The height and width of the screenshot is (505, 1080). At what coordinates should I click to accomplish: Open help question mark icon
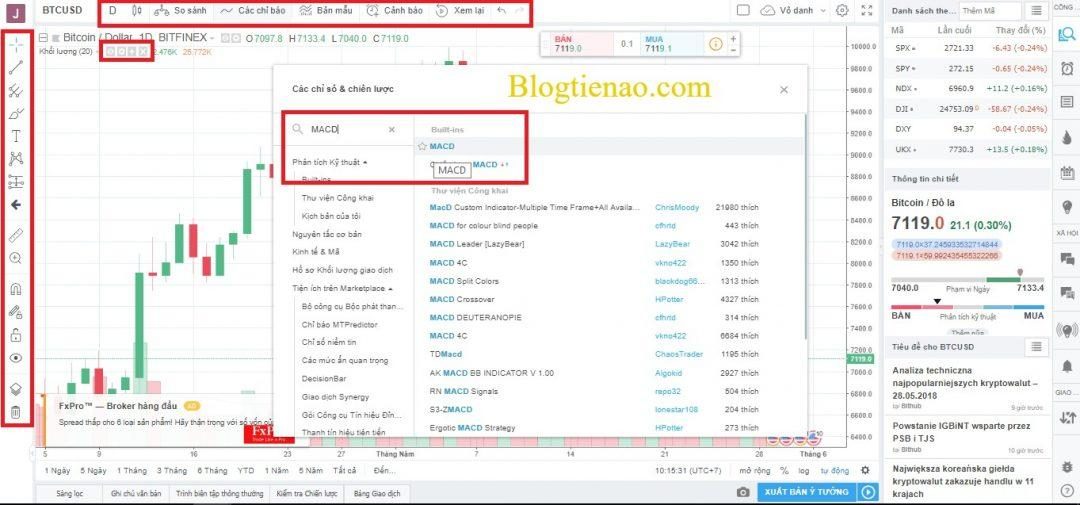click(x=1067, y=491)
